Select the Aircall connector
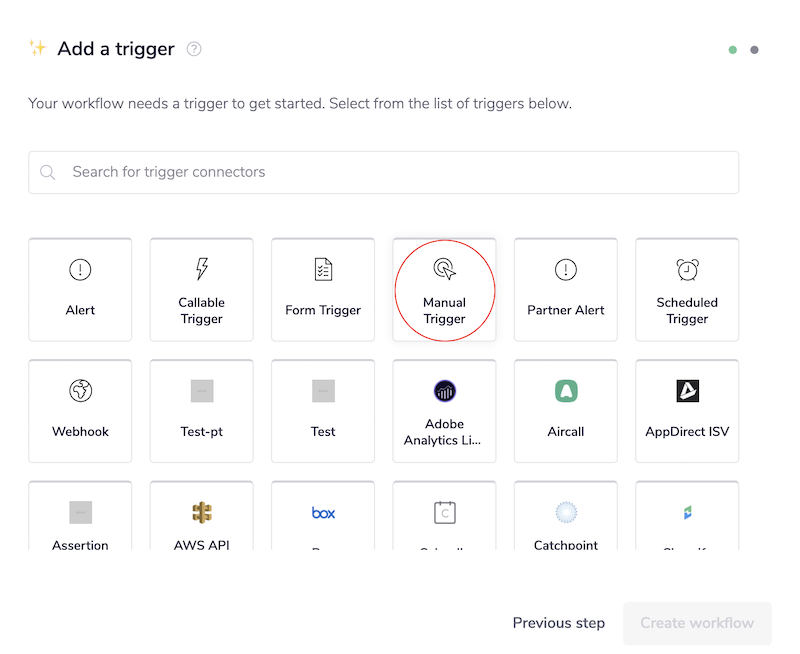 click(x=565, y=411)
